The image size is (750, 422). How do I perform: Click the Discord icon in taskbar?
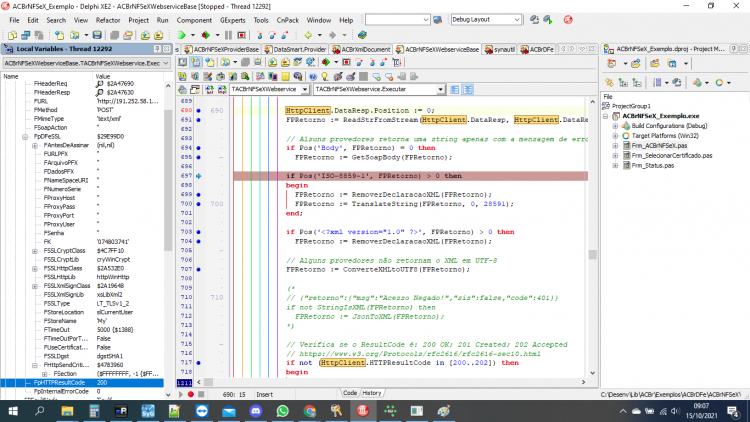point(255,411)
